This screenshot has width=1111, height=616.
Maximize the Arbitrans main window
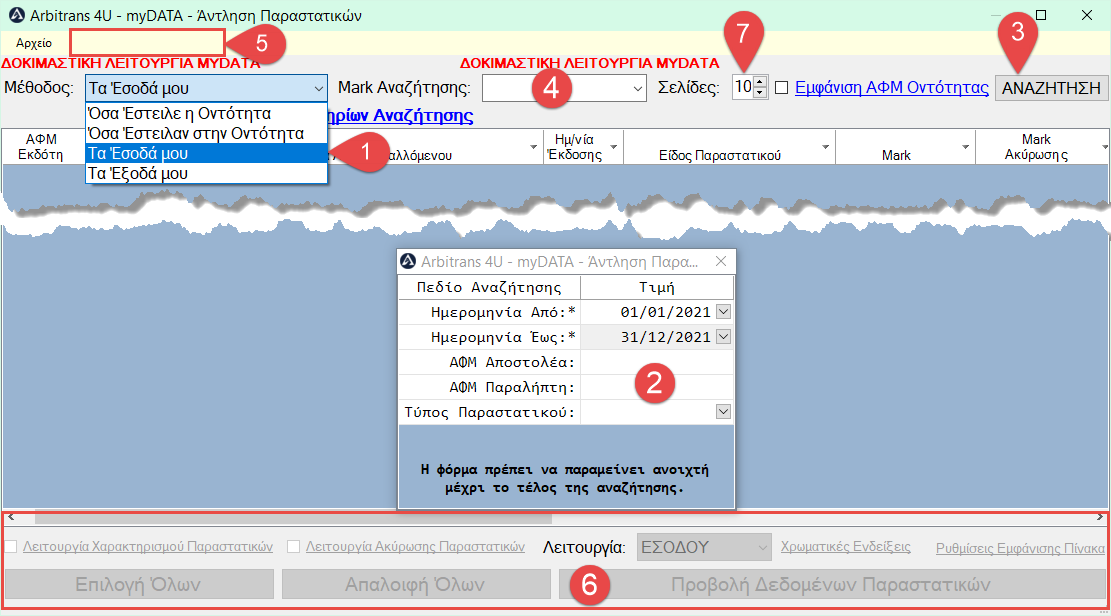1041,15
